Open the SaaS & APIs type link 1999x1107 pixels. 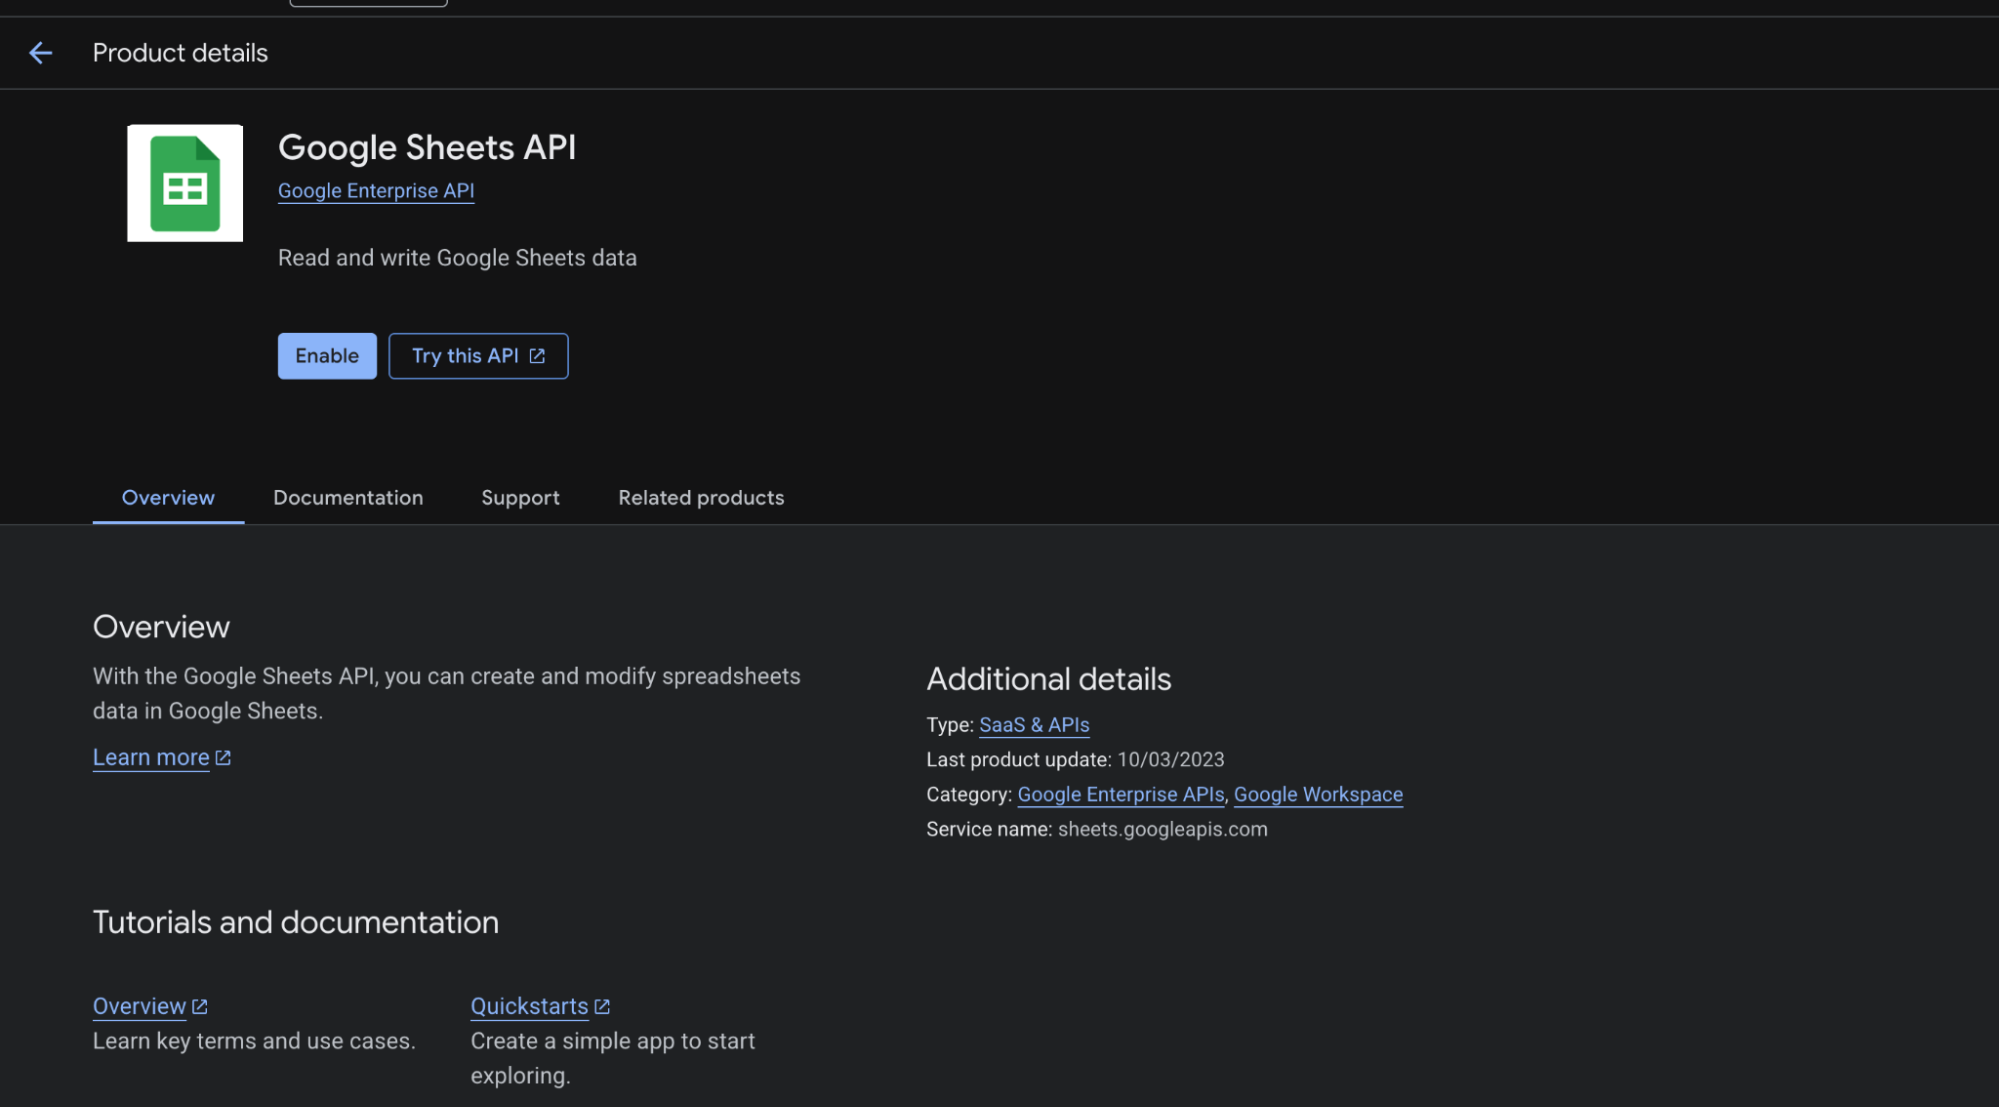[1034, 725]
